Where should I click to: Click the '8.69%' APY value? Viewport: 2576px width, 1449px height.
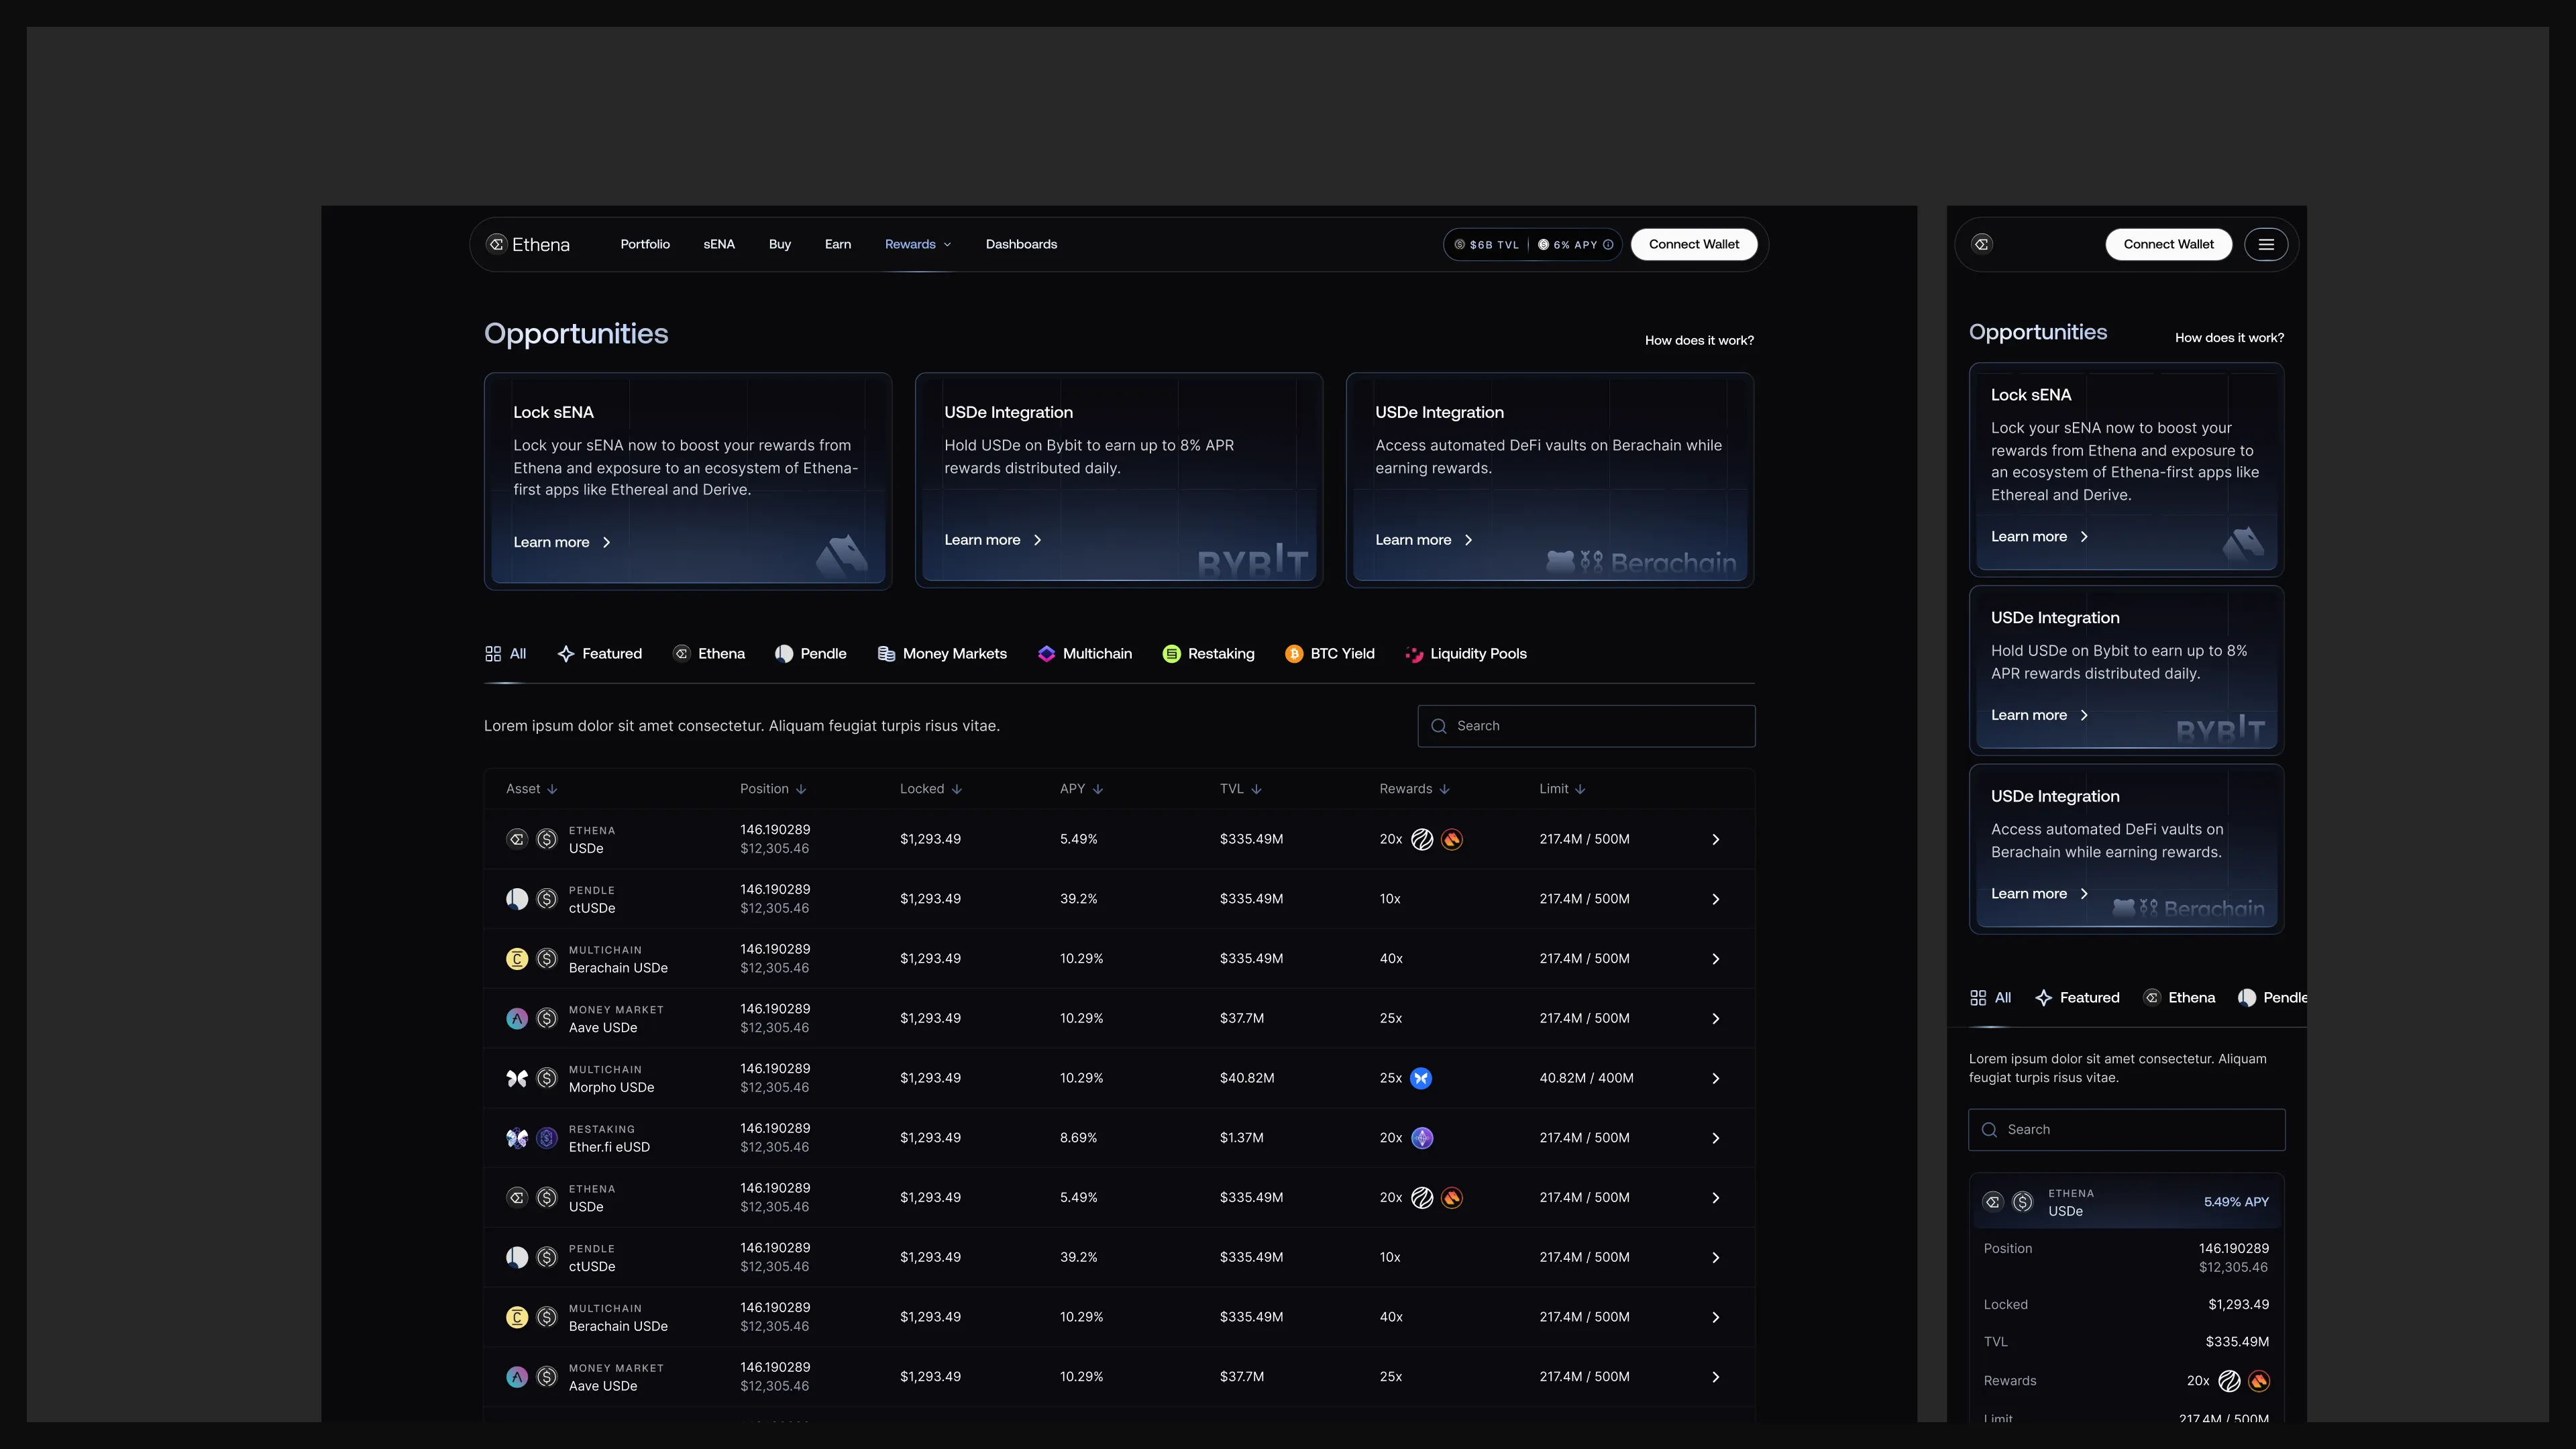[x=1078, y=1138]
